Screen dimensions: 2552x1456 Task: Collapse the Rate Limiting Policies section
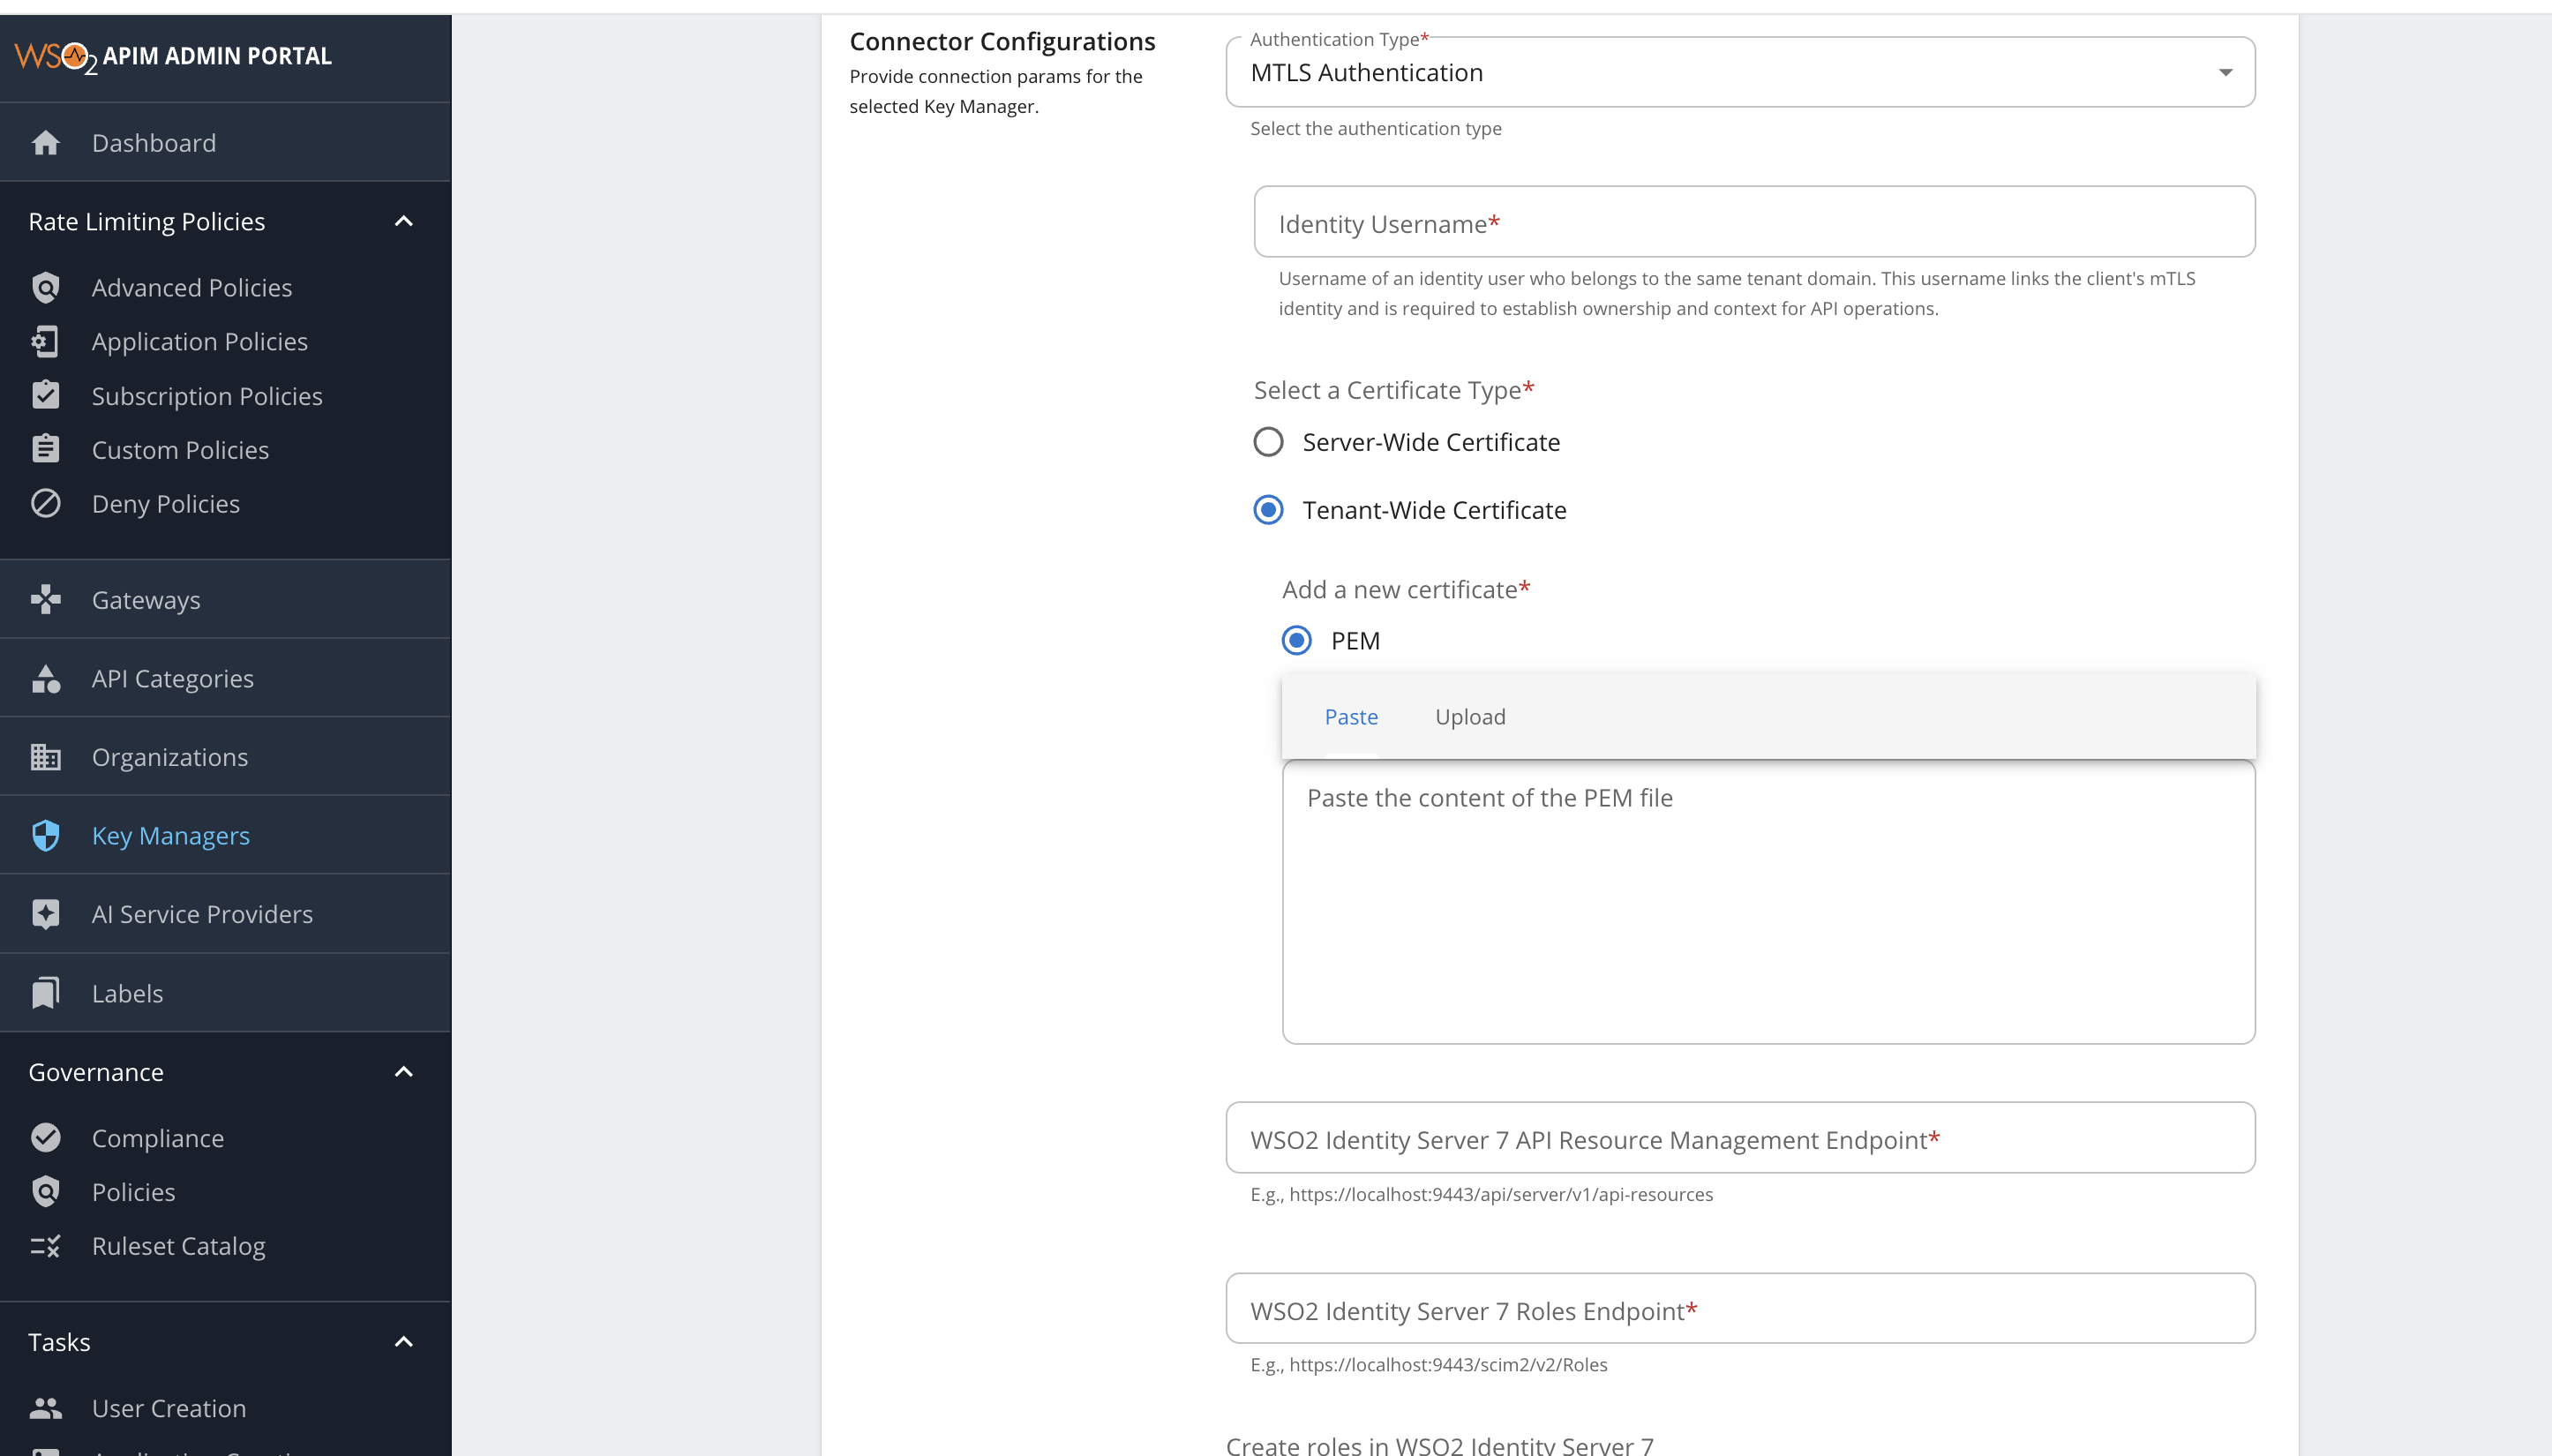pos(403,221)
